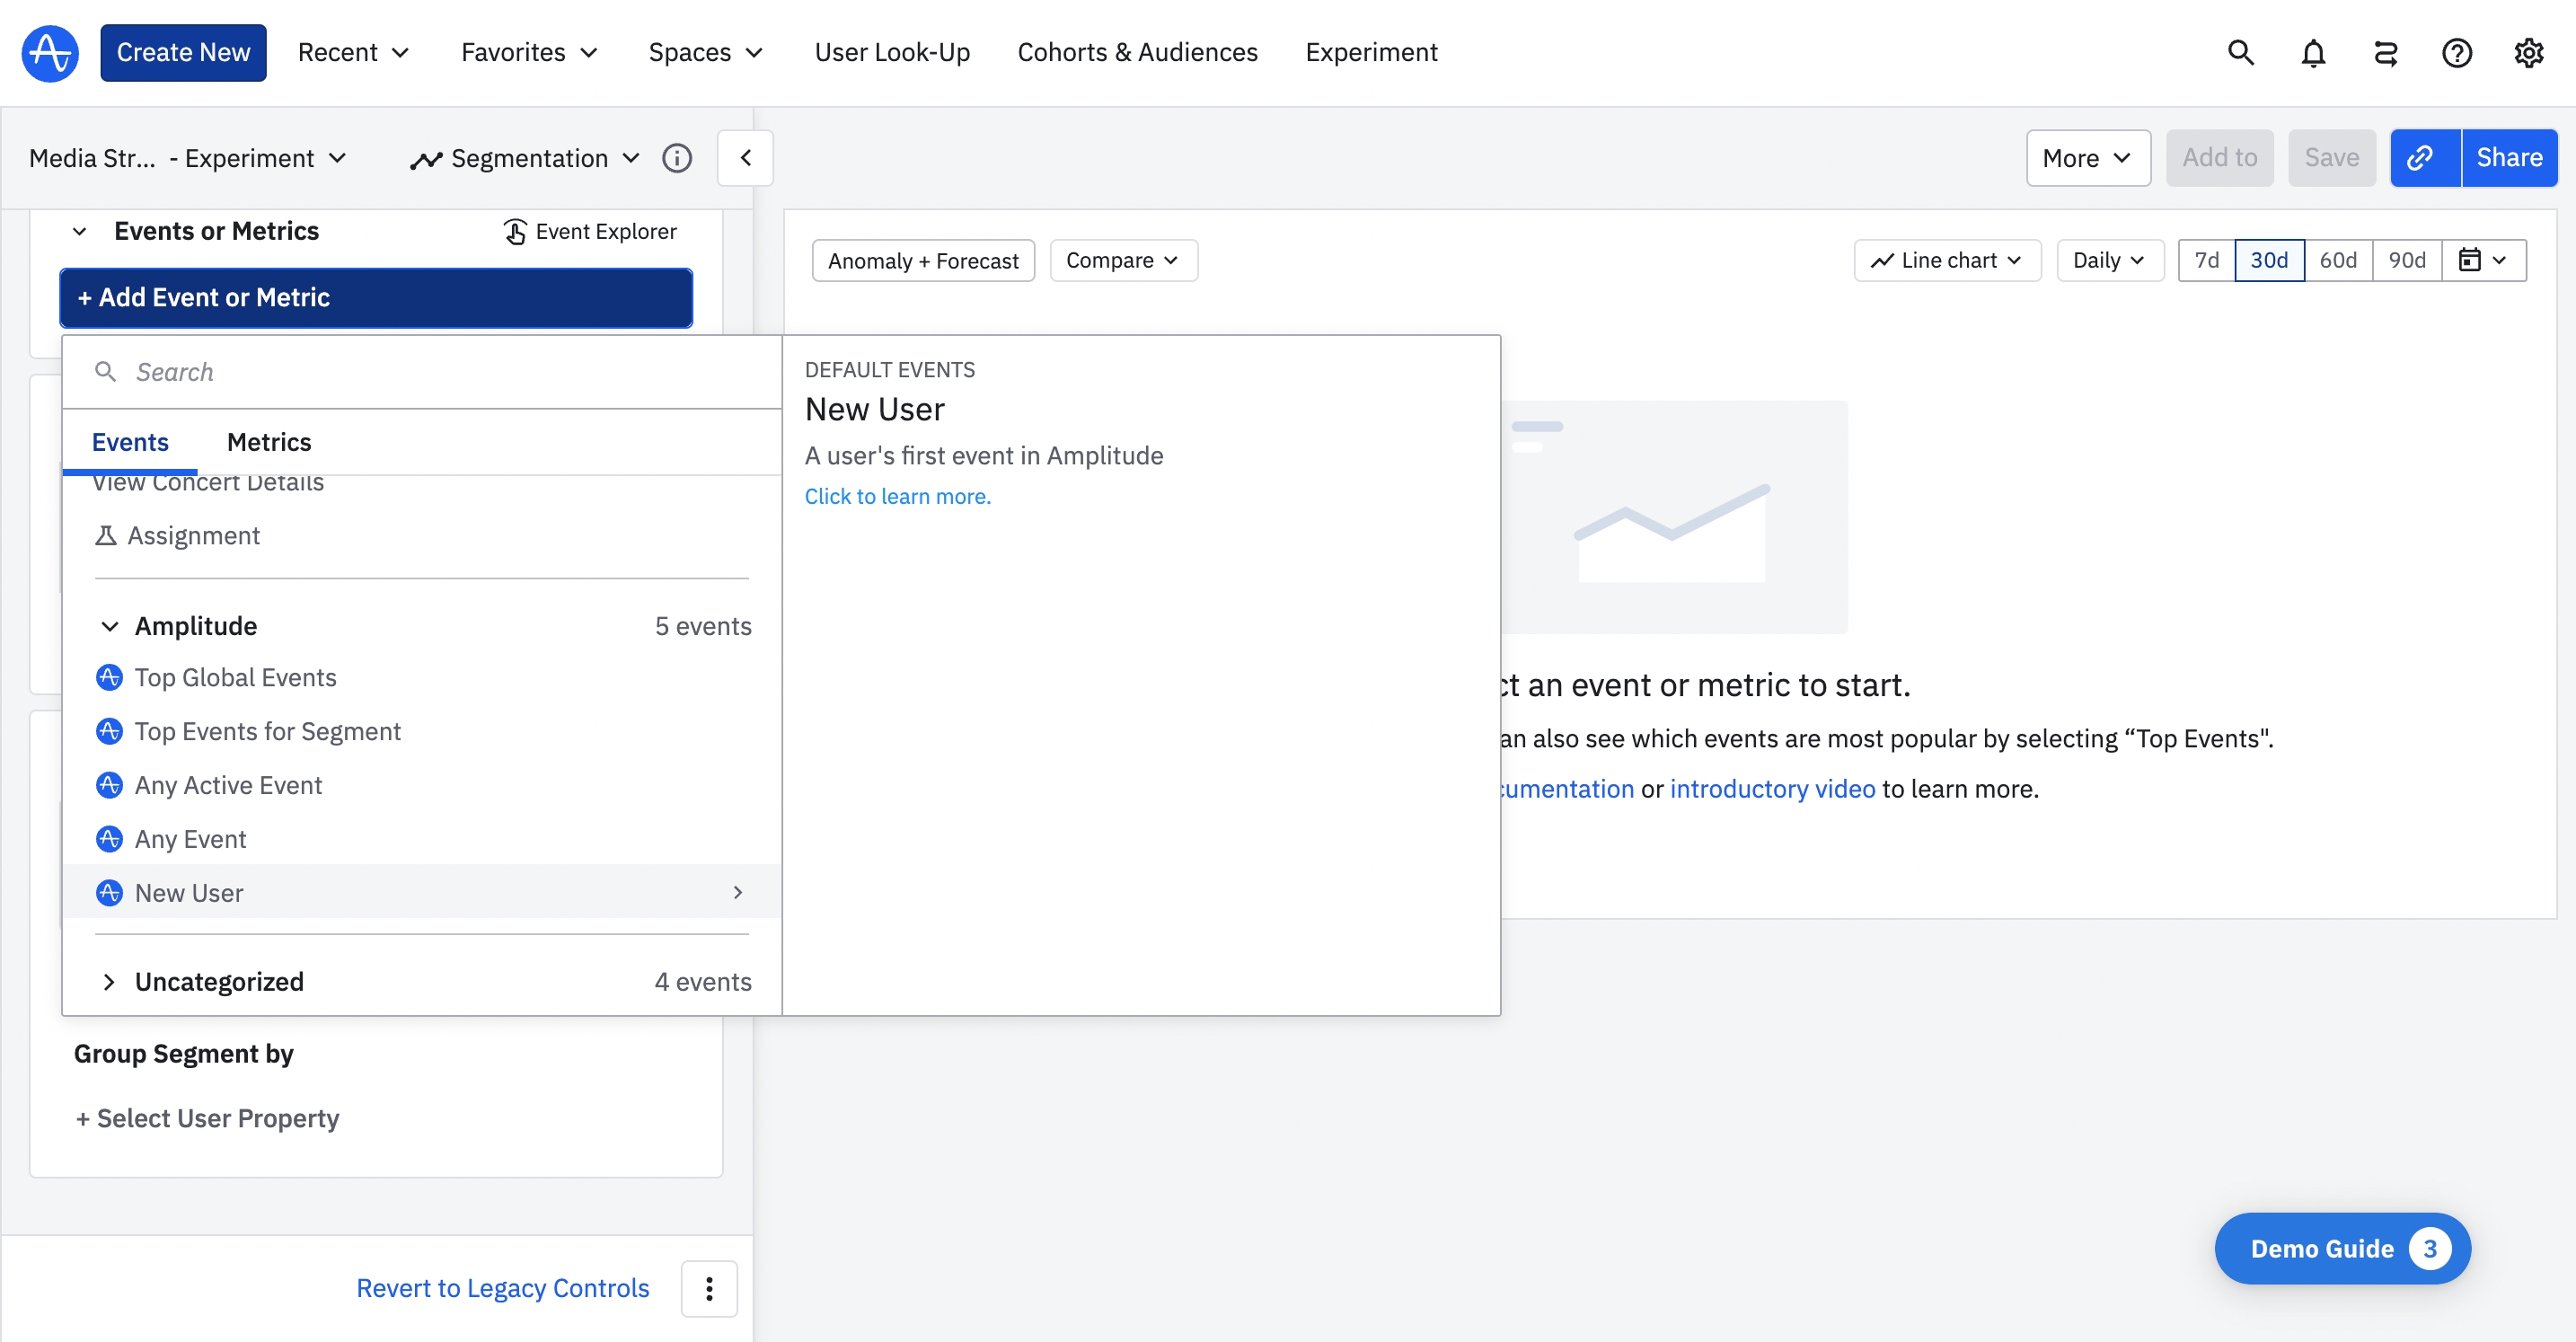
Task: Click Revert to Legacy Controls link
Action: pyautogui.click(x=502, y=1288)
